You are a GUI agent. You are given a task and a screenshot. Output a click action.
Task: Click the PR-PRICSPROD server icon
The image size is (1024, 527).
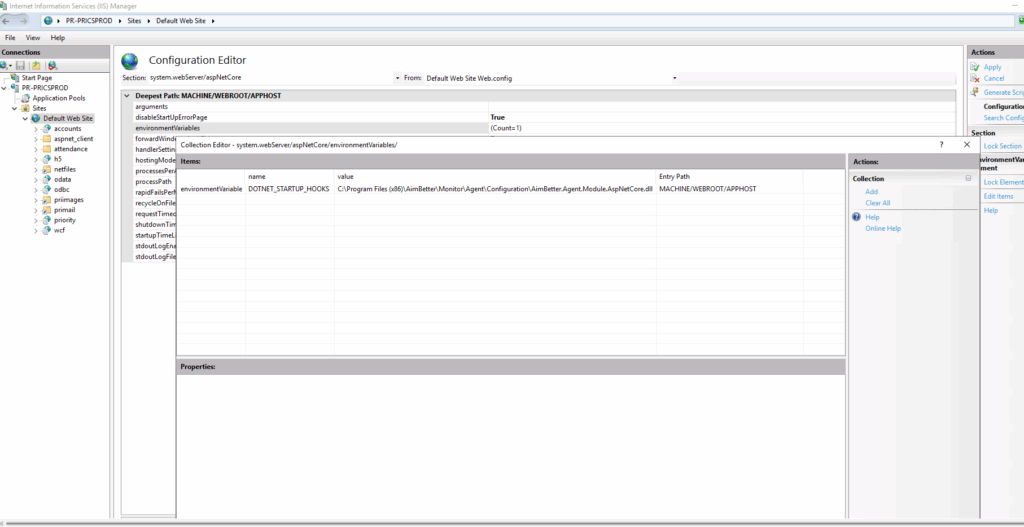point(16,88)
